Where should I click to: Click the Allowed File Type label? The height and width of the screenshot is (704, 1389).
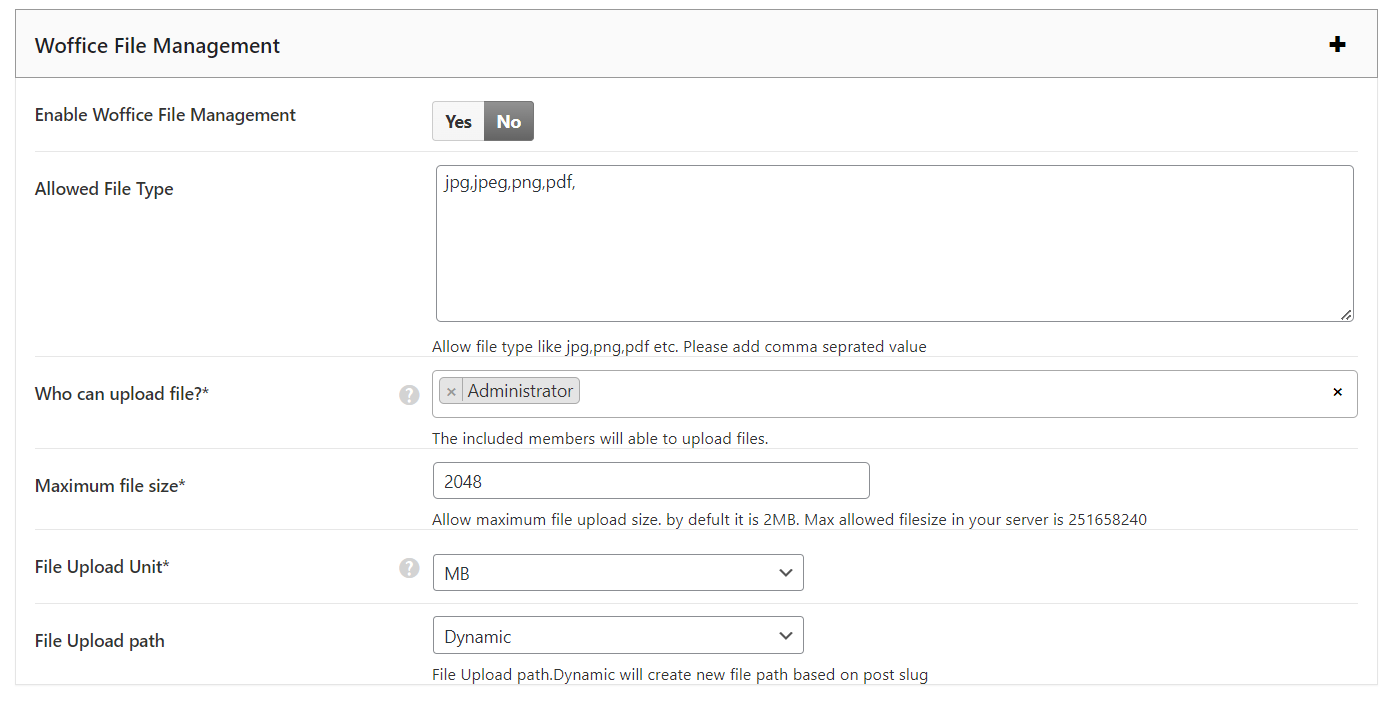pos(104,189)
